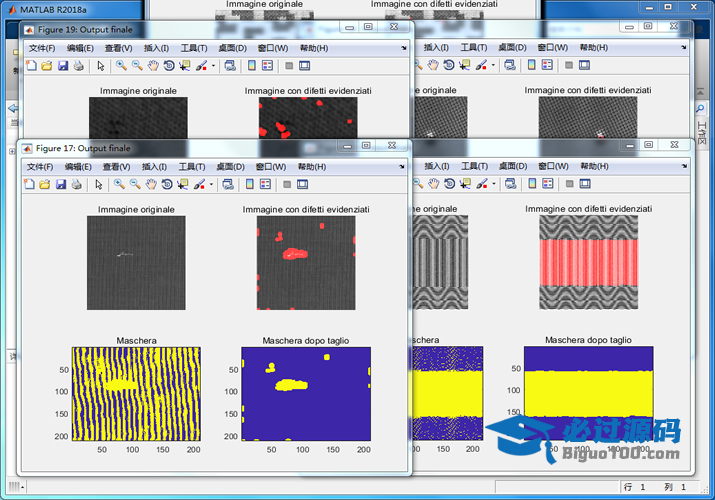
Task: Select Zoom In tool in Figure 17
Action: pos(120,184)
